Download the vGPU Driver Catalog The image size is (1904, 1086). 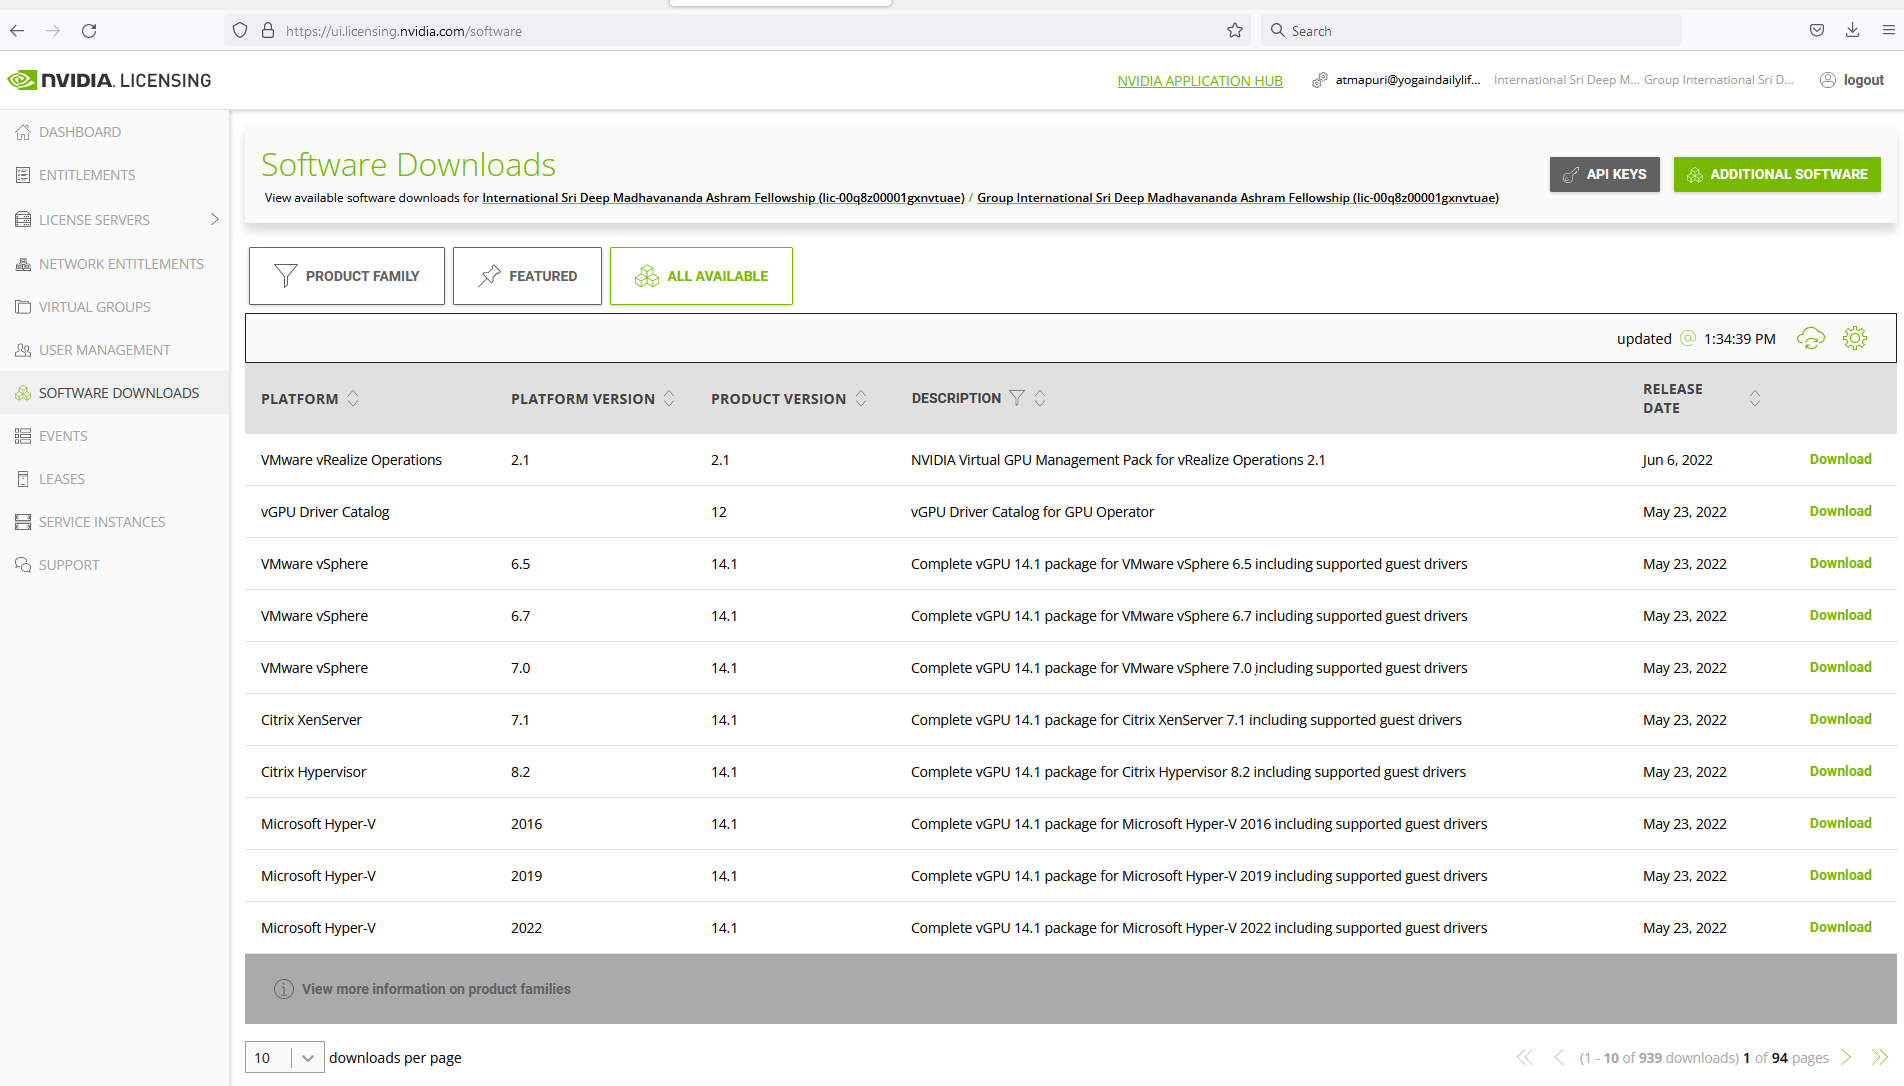click(x=1840, y=511)
